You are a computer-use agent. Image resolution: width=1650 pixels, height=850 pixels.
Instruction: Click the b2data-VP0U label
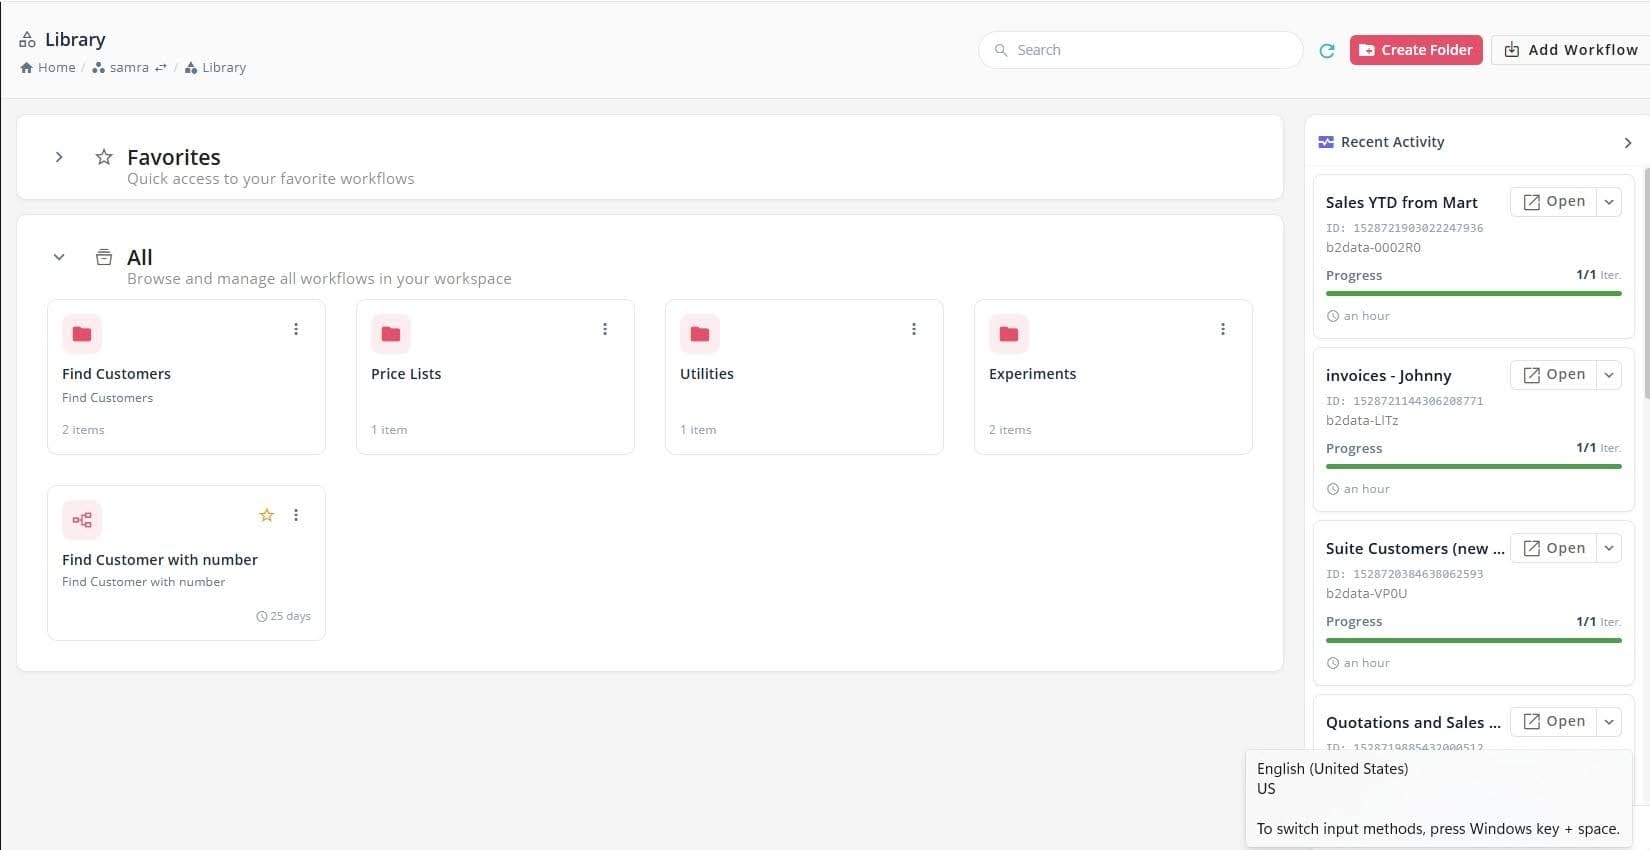click(x=1366, y=594)
